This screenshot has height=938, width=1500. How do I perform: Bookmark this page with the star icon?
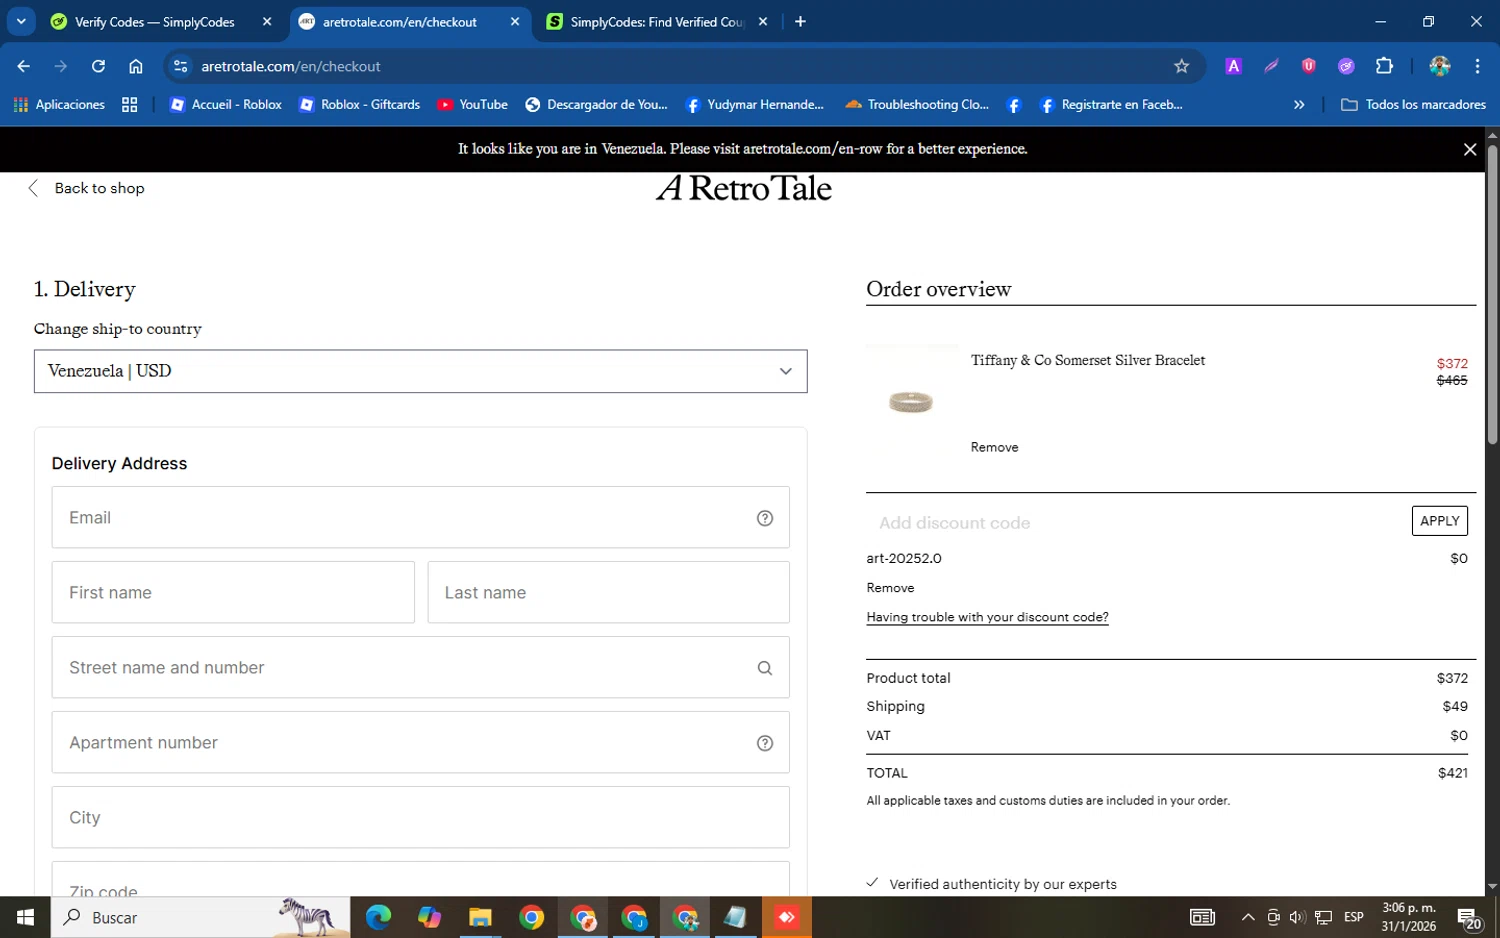pyautogui.click(x=1181, y=66)
